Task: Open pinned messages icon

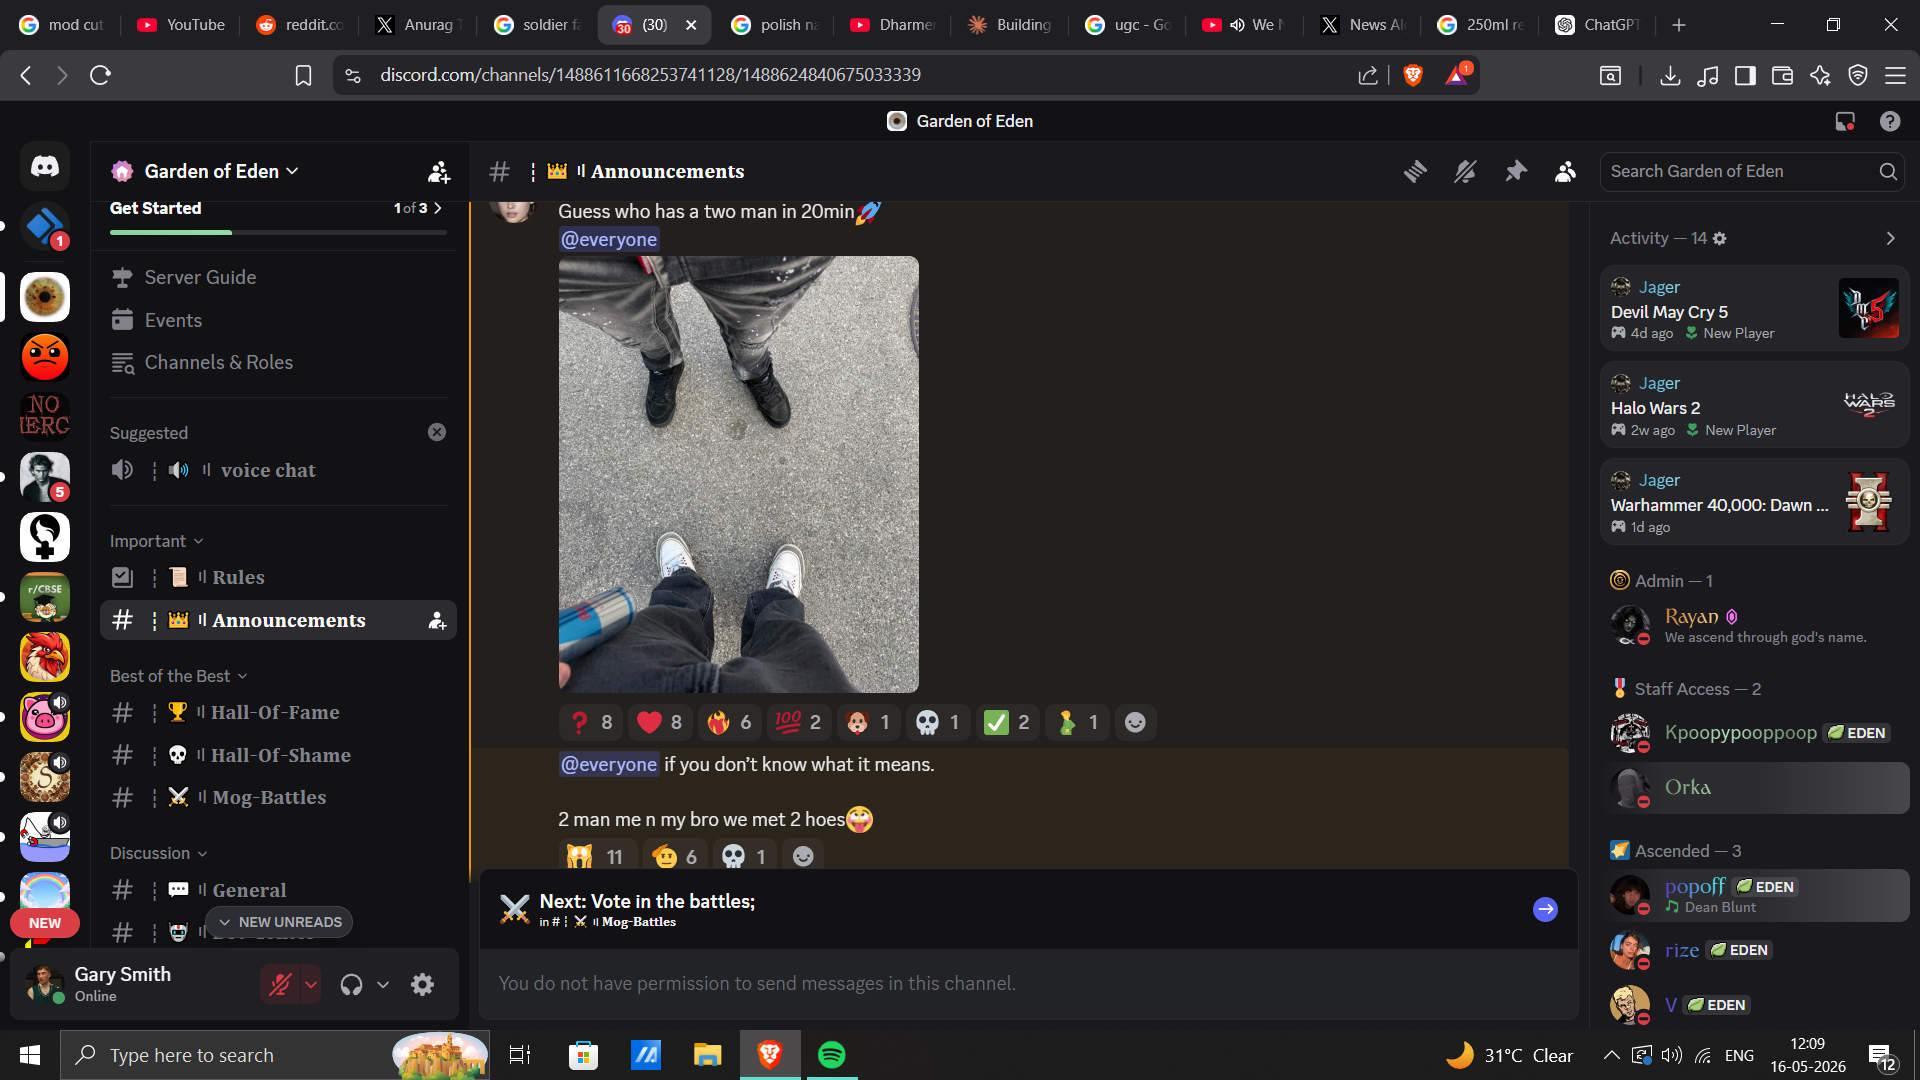Action: (x=1516, y=172)
